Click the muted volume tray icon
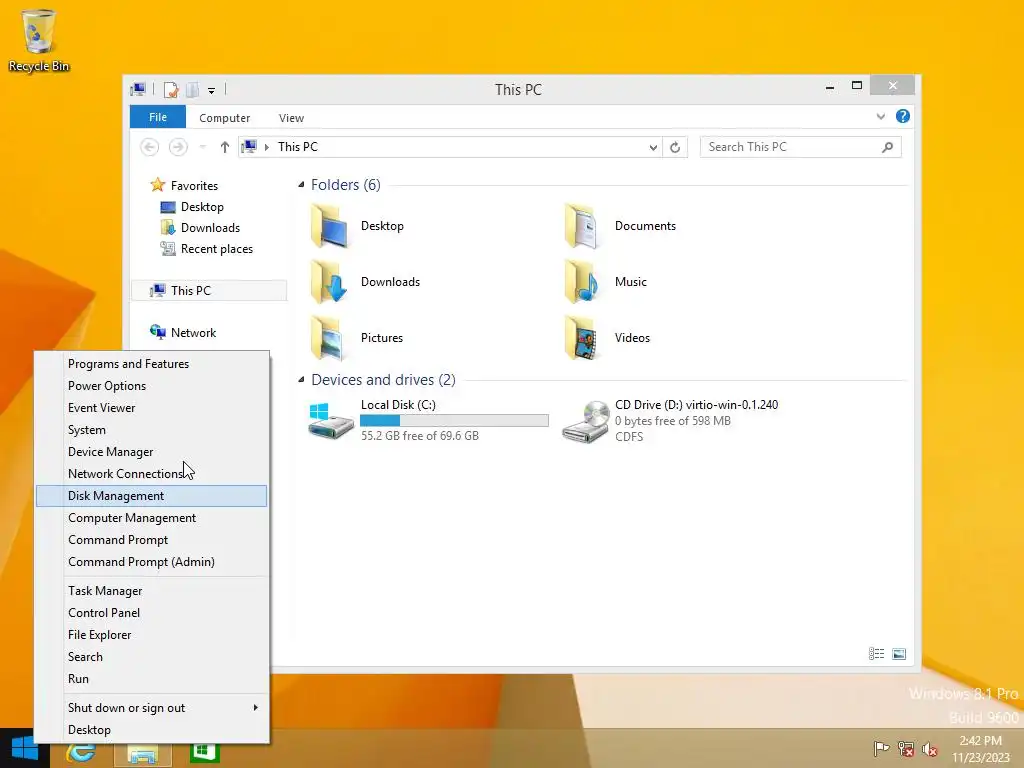Screen dimensions: 1024x768 point(929,748)
